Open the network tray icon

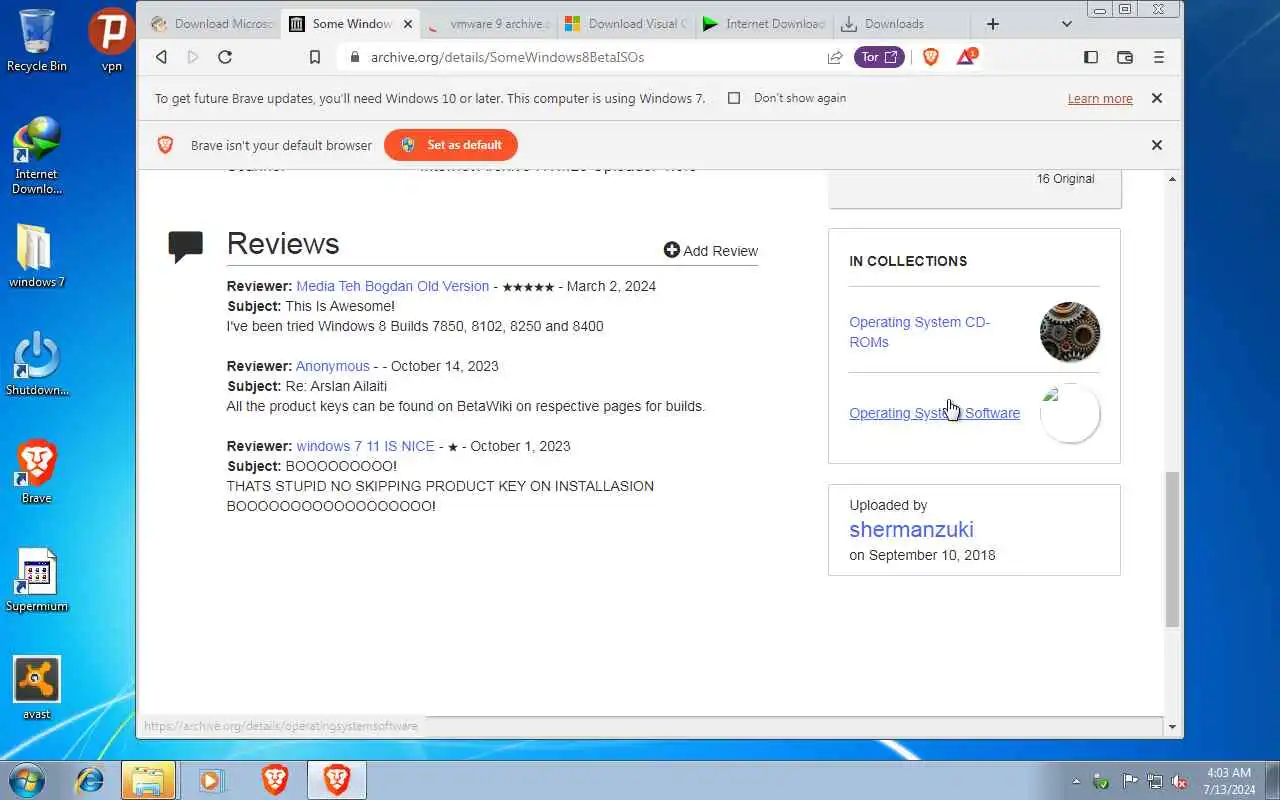click(x=1155, y=781)
